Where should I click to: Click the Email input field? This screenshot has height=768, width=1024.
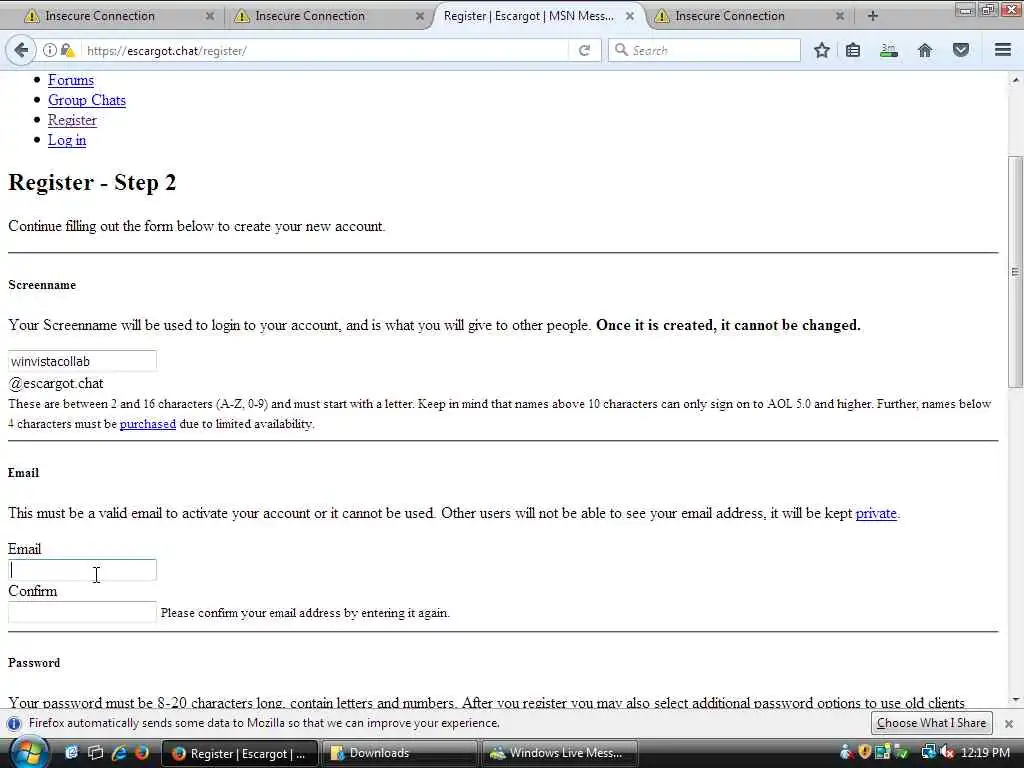pos(82,570)
